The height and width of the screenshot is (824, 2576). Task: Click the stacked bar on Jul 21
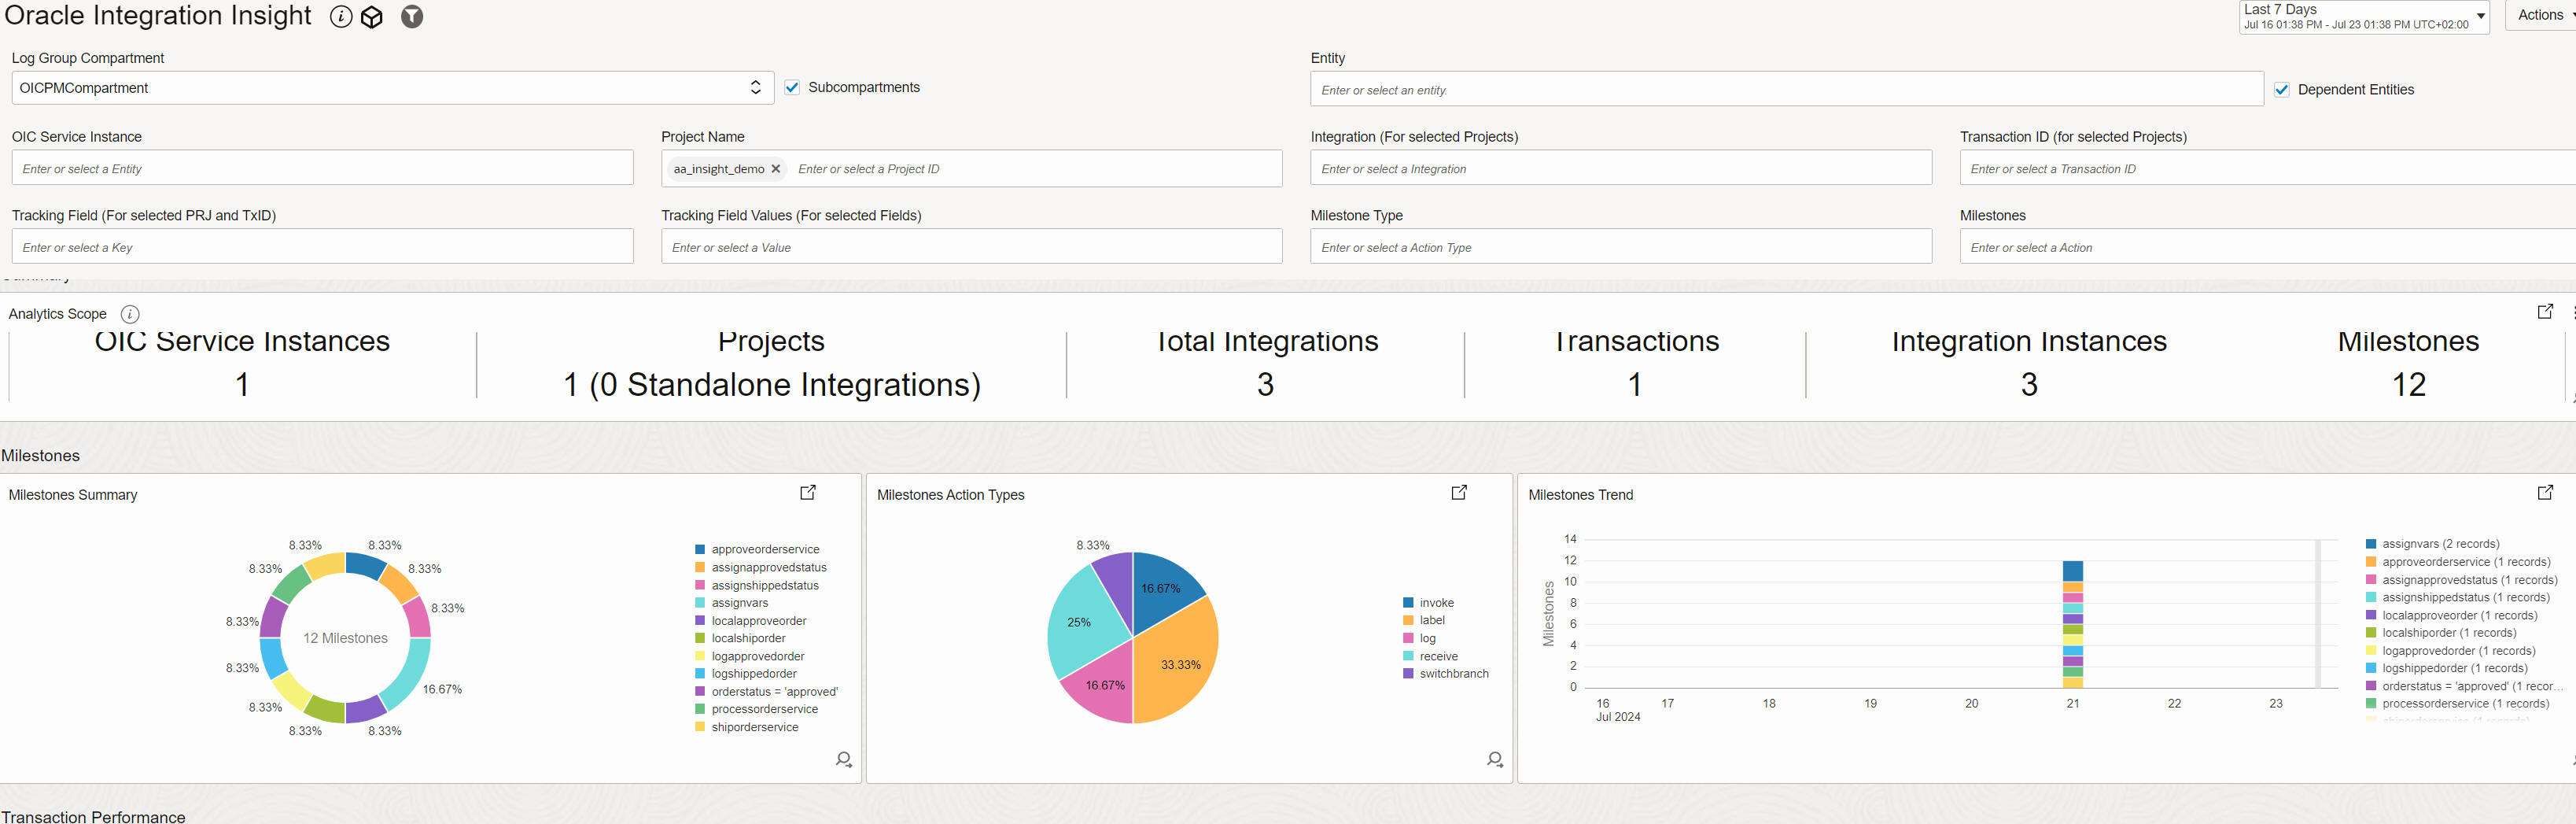(x=2072, y=625)
